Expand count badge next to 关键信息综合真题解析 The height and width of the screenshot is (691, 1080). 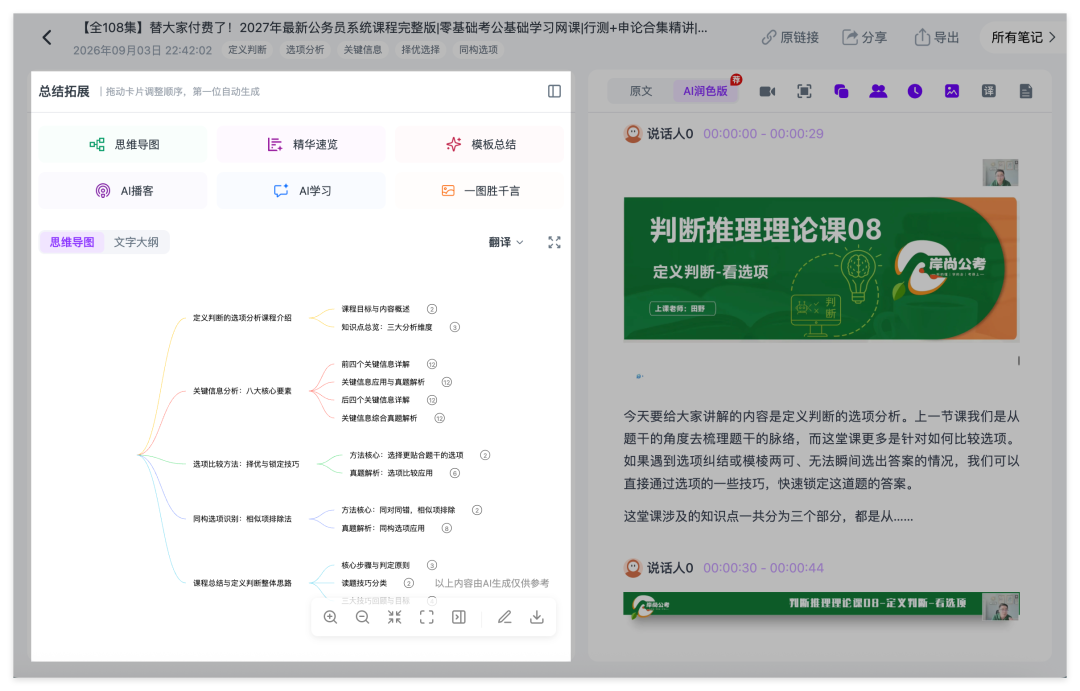click(x=439, y=418)
